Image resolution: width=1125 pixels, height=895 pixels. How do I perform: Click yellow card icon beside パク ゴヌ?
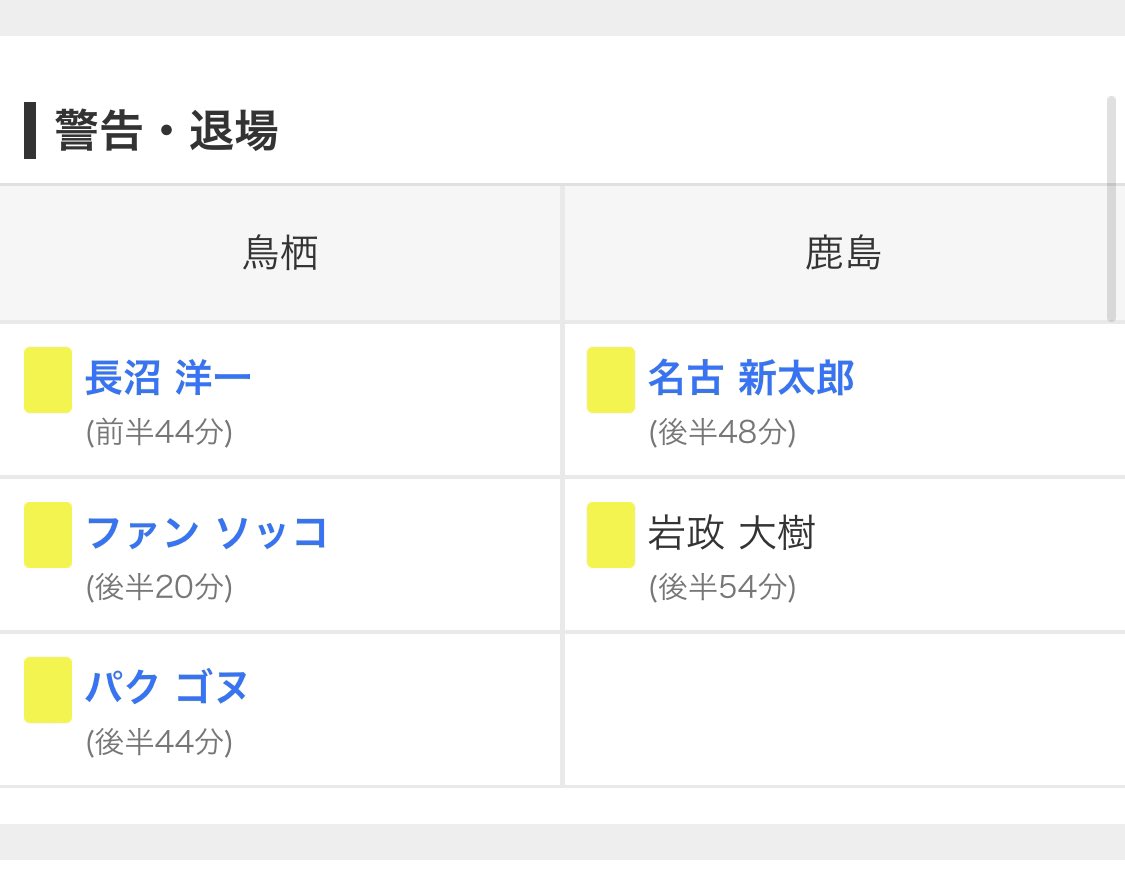pos(48,690)
